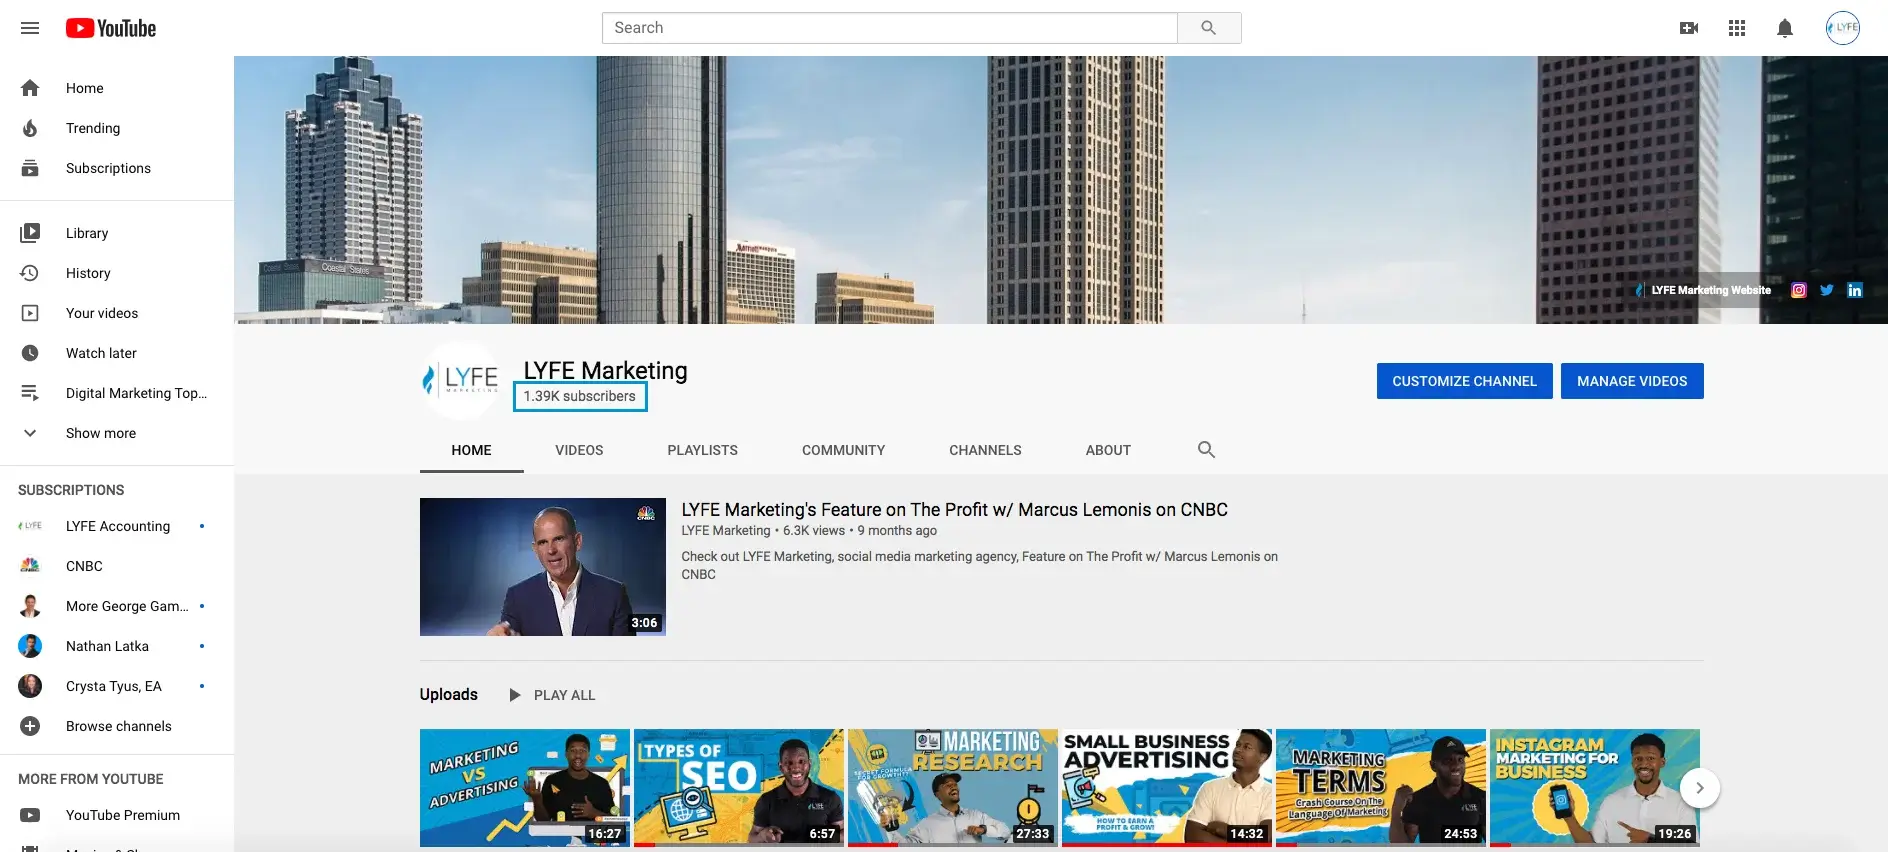Open Watch later list
1888x852 pixels.
pos(117,353)
